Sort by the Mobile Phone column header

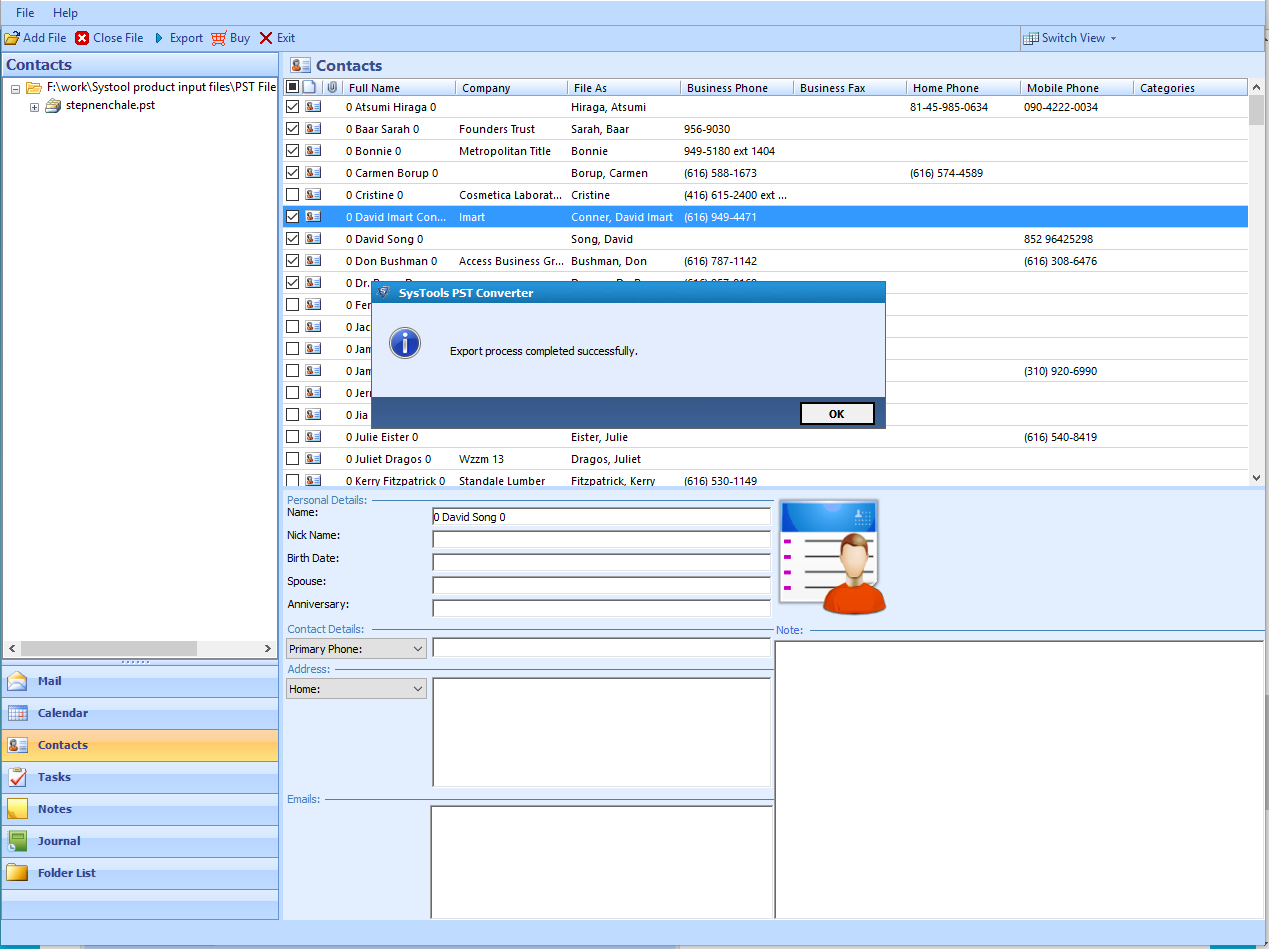coord(1076,88)
